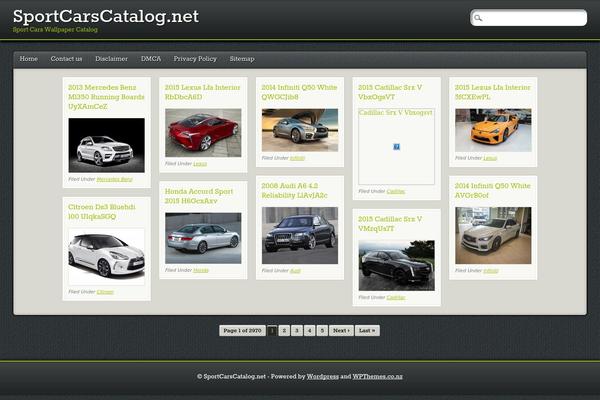Click the black Cadillac thumbnail
600x400 pixels.
point(396,265)
